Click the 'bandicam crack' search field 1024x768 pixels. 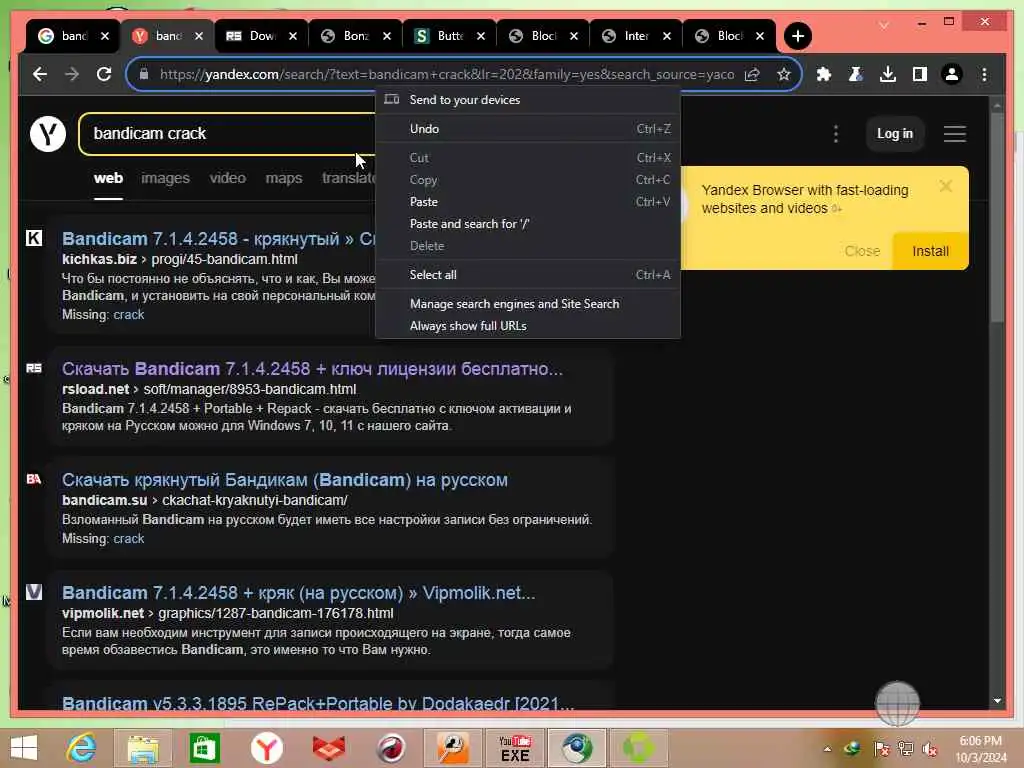(x=227, y=134)
